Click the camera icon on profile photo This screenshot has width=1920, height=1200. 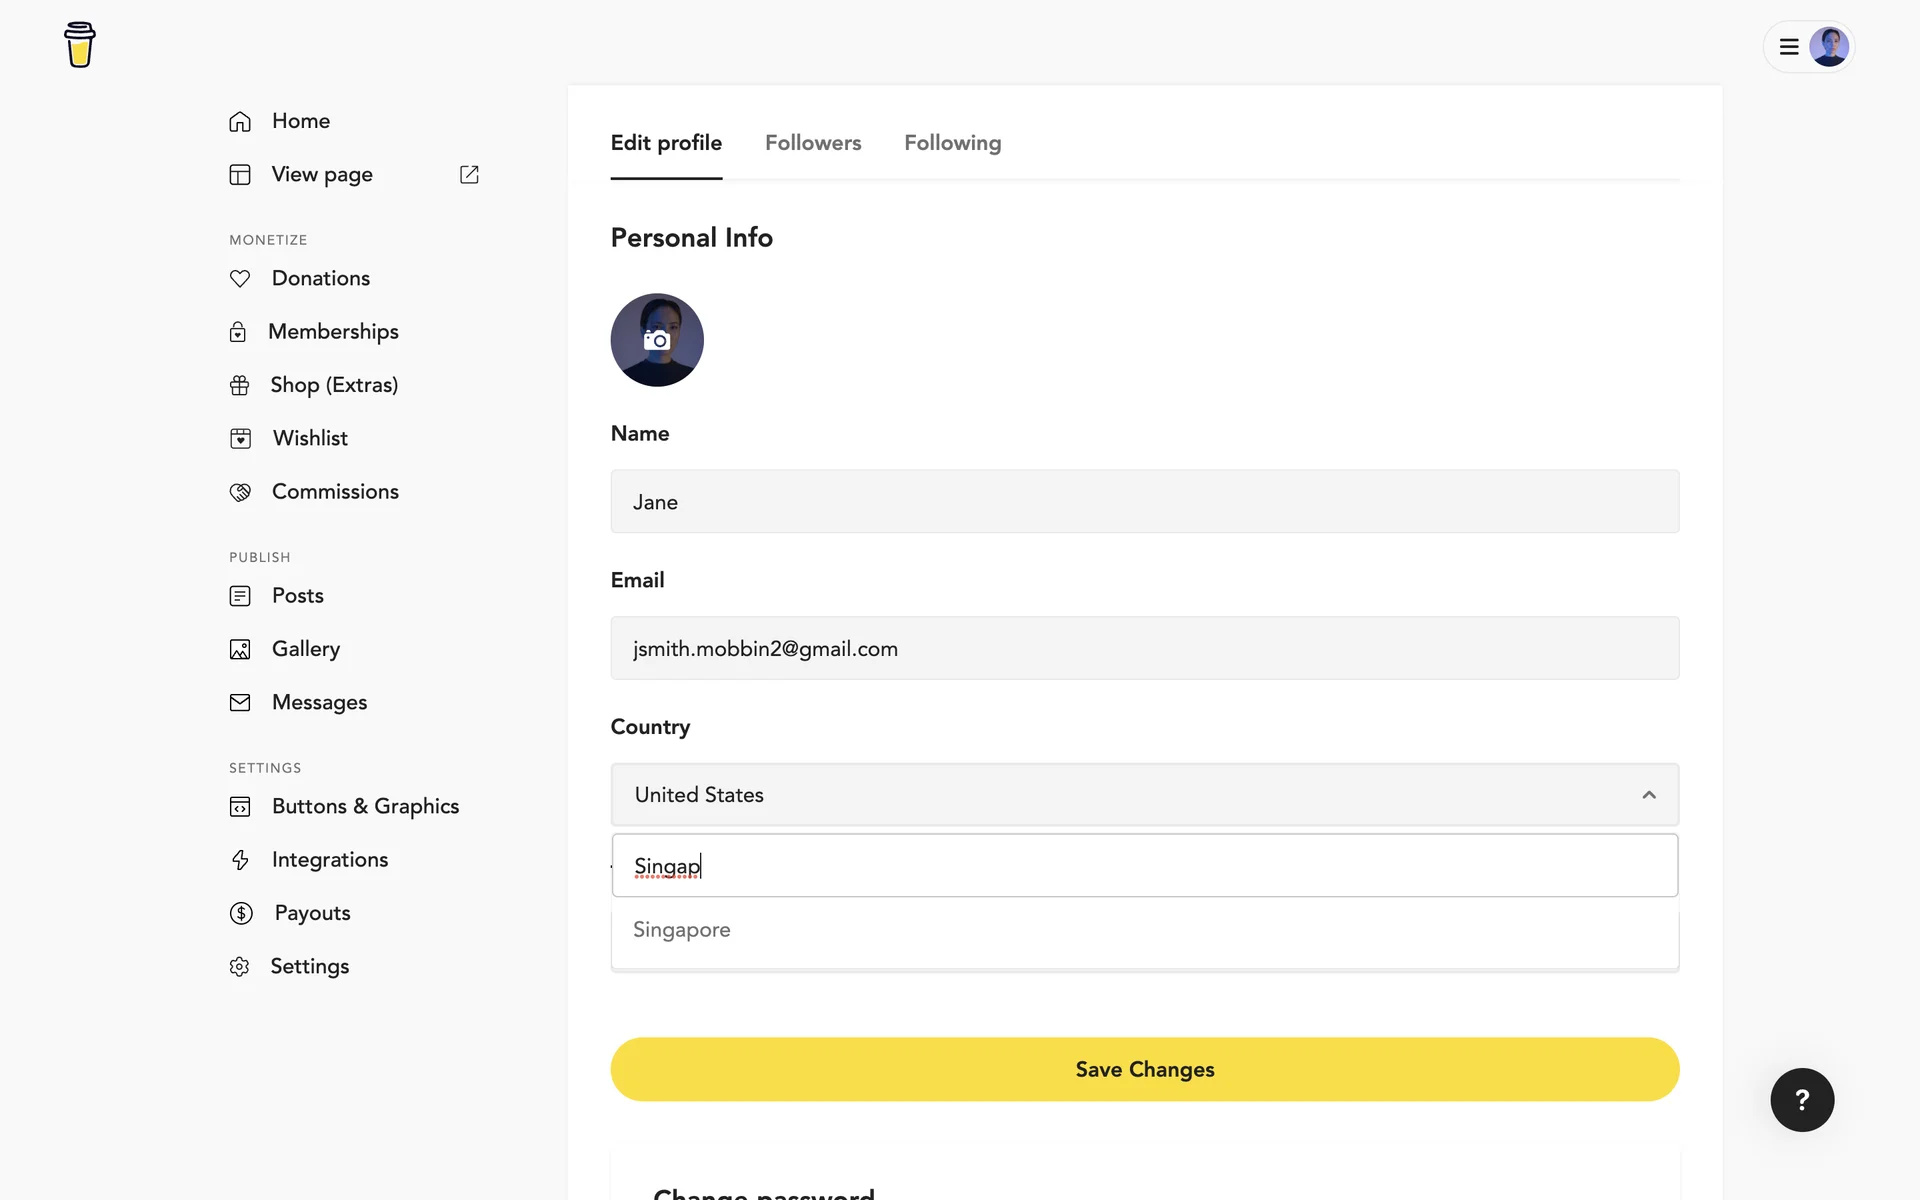point(657,340)
